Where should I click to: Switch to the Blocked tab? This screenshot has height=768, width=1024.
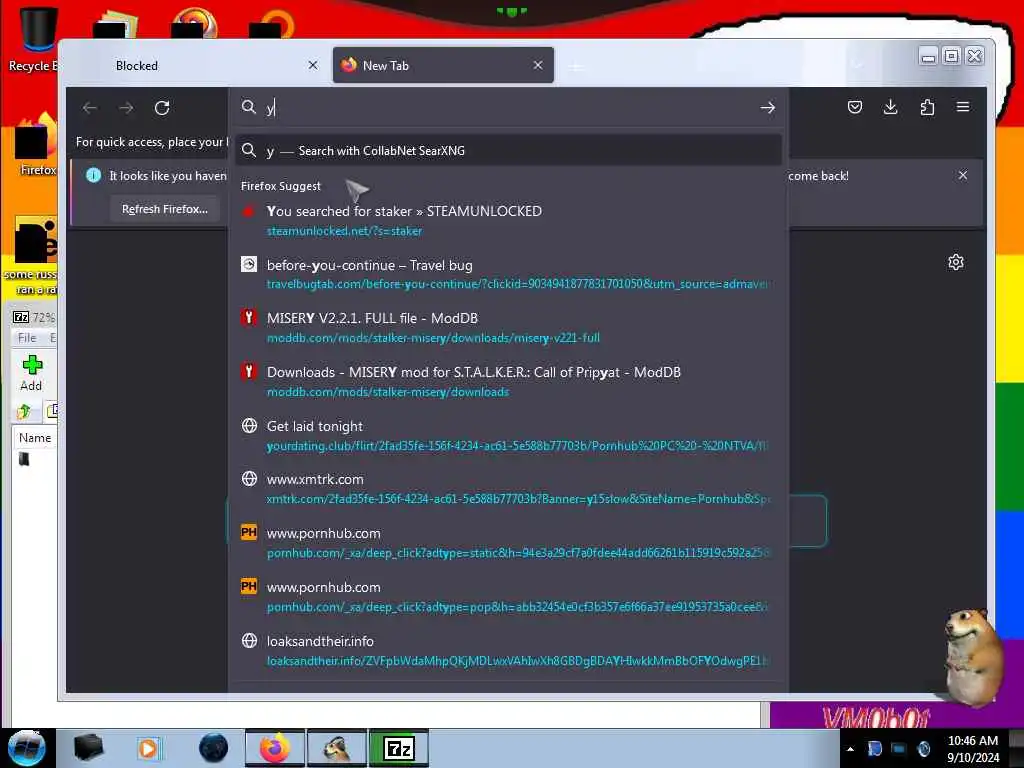point(196,65)
